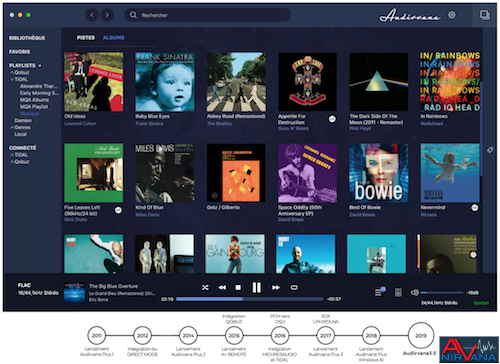Focus the Rechercher search field
Viewport: 500px width, 364px height.
click(207, 15)
